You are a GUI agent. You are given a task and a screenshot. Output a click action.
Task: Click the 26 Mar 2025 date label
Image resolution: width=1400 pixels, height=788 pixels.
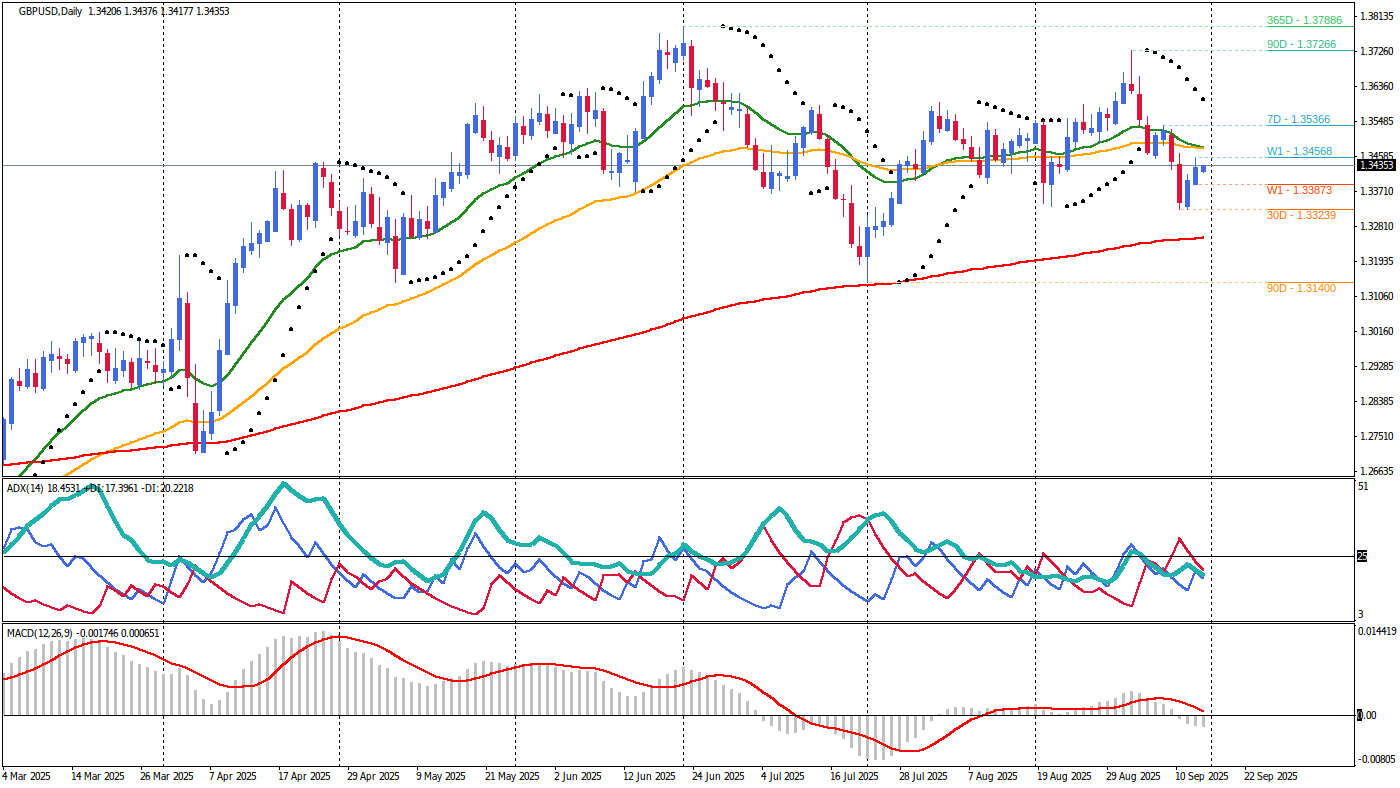[167, 776]
